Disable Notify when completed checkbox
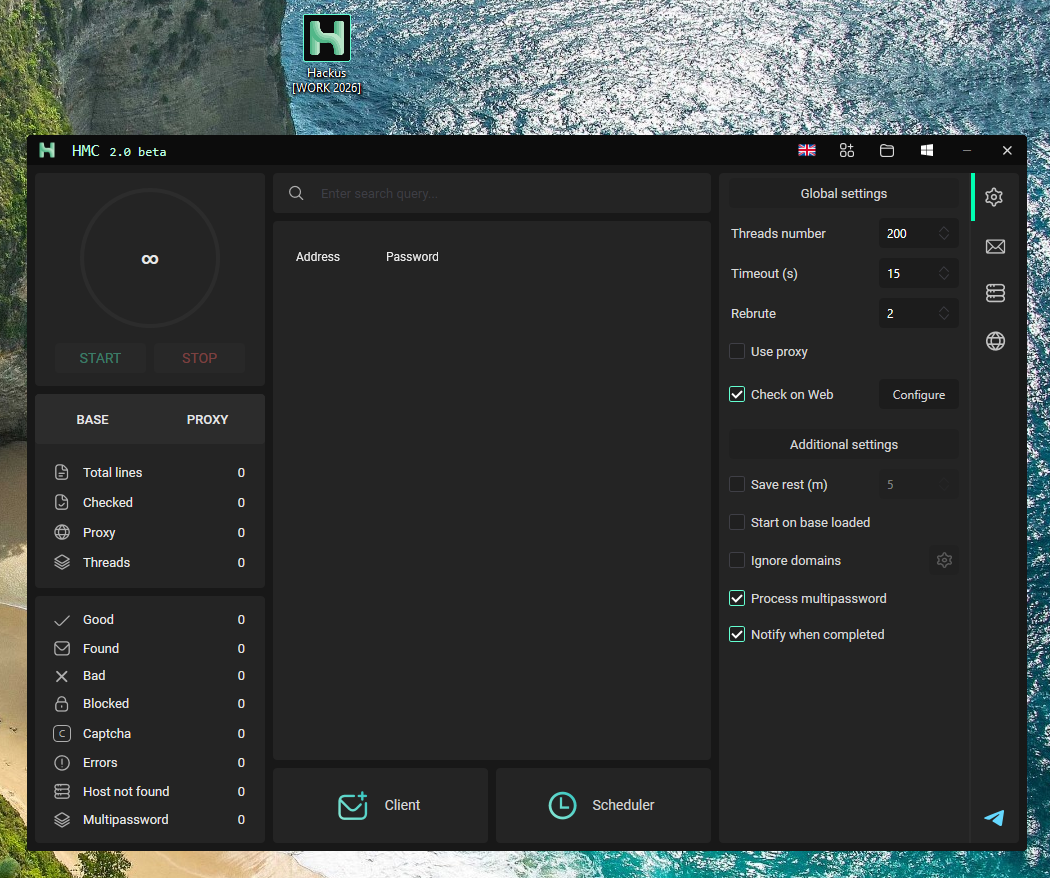Image resolution: width=1050 pixels, height=878 pixels. coord(737,634)
